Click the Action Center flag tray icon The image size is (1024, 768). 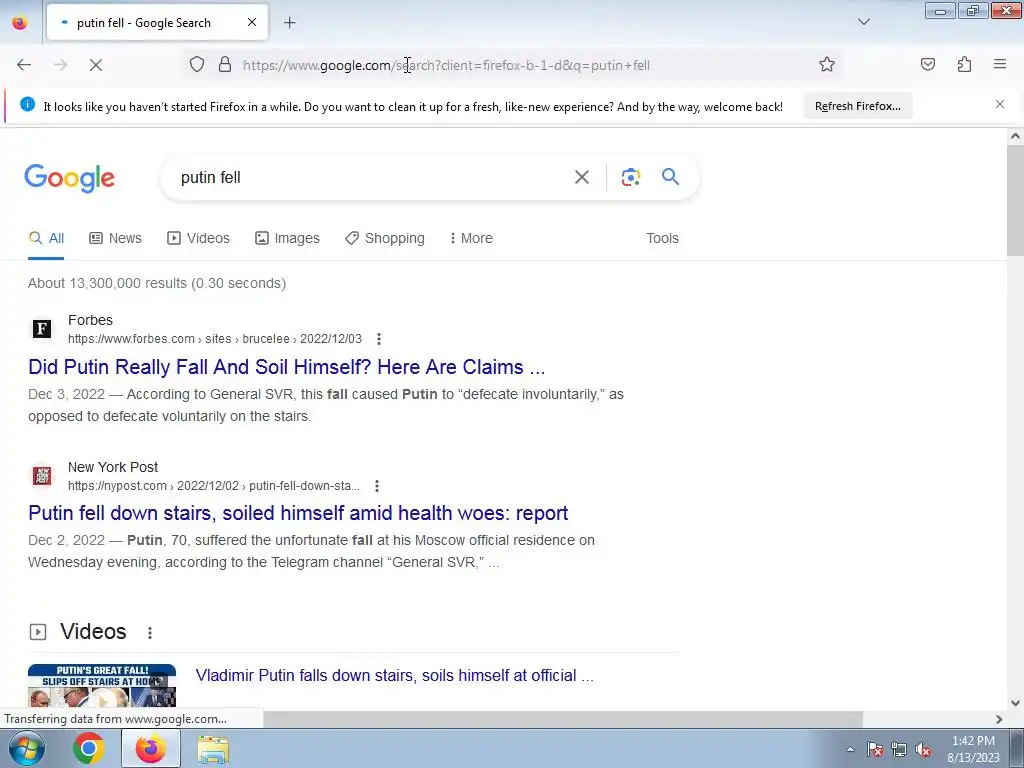click(875, 750)
